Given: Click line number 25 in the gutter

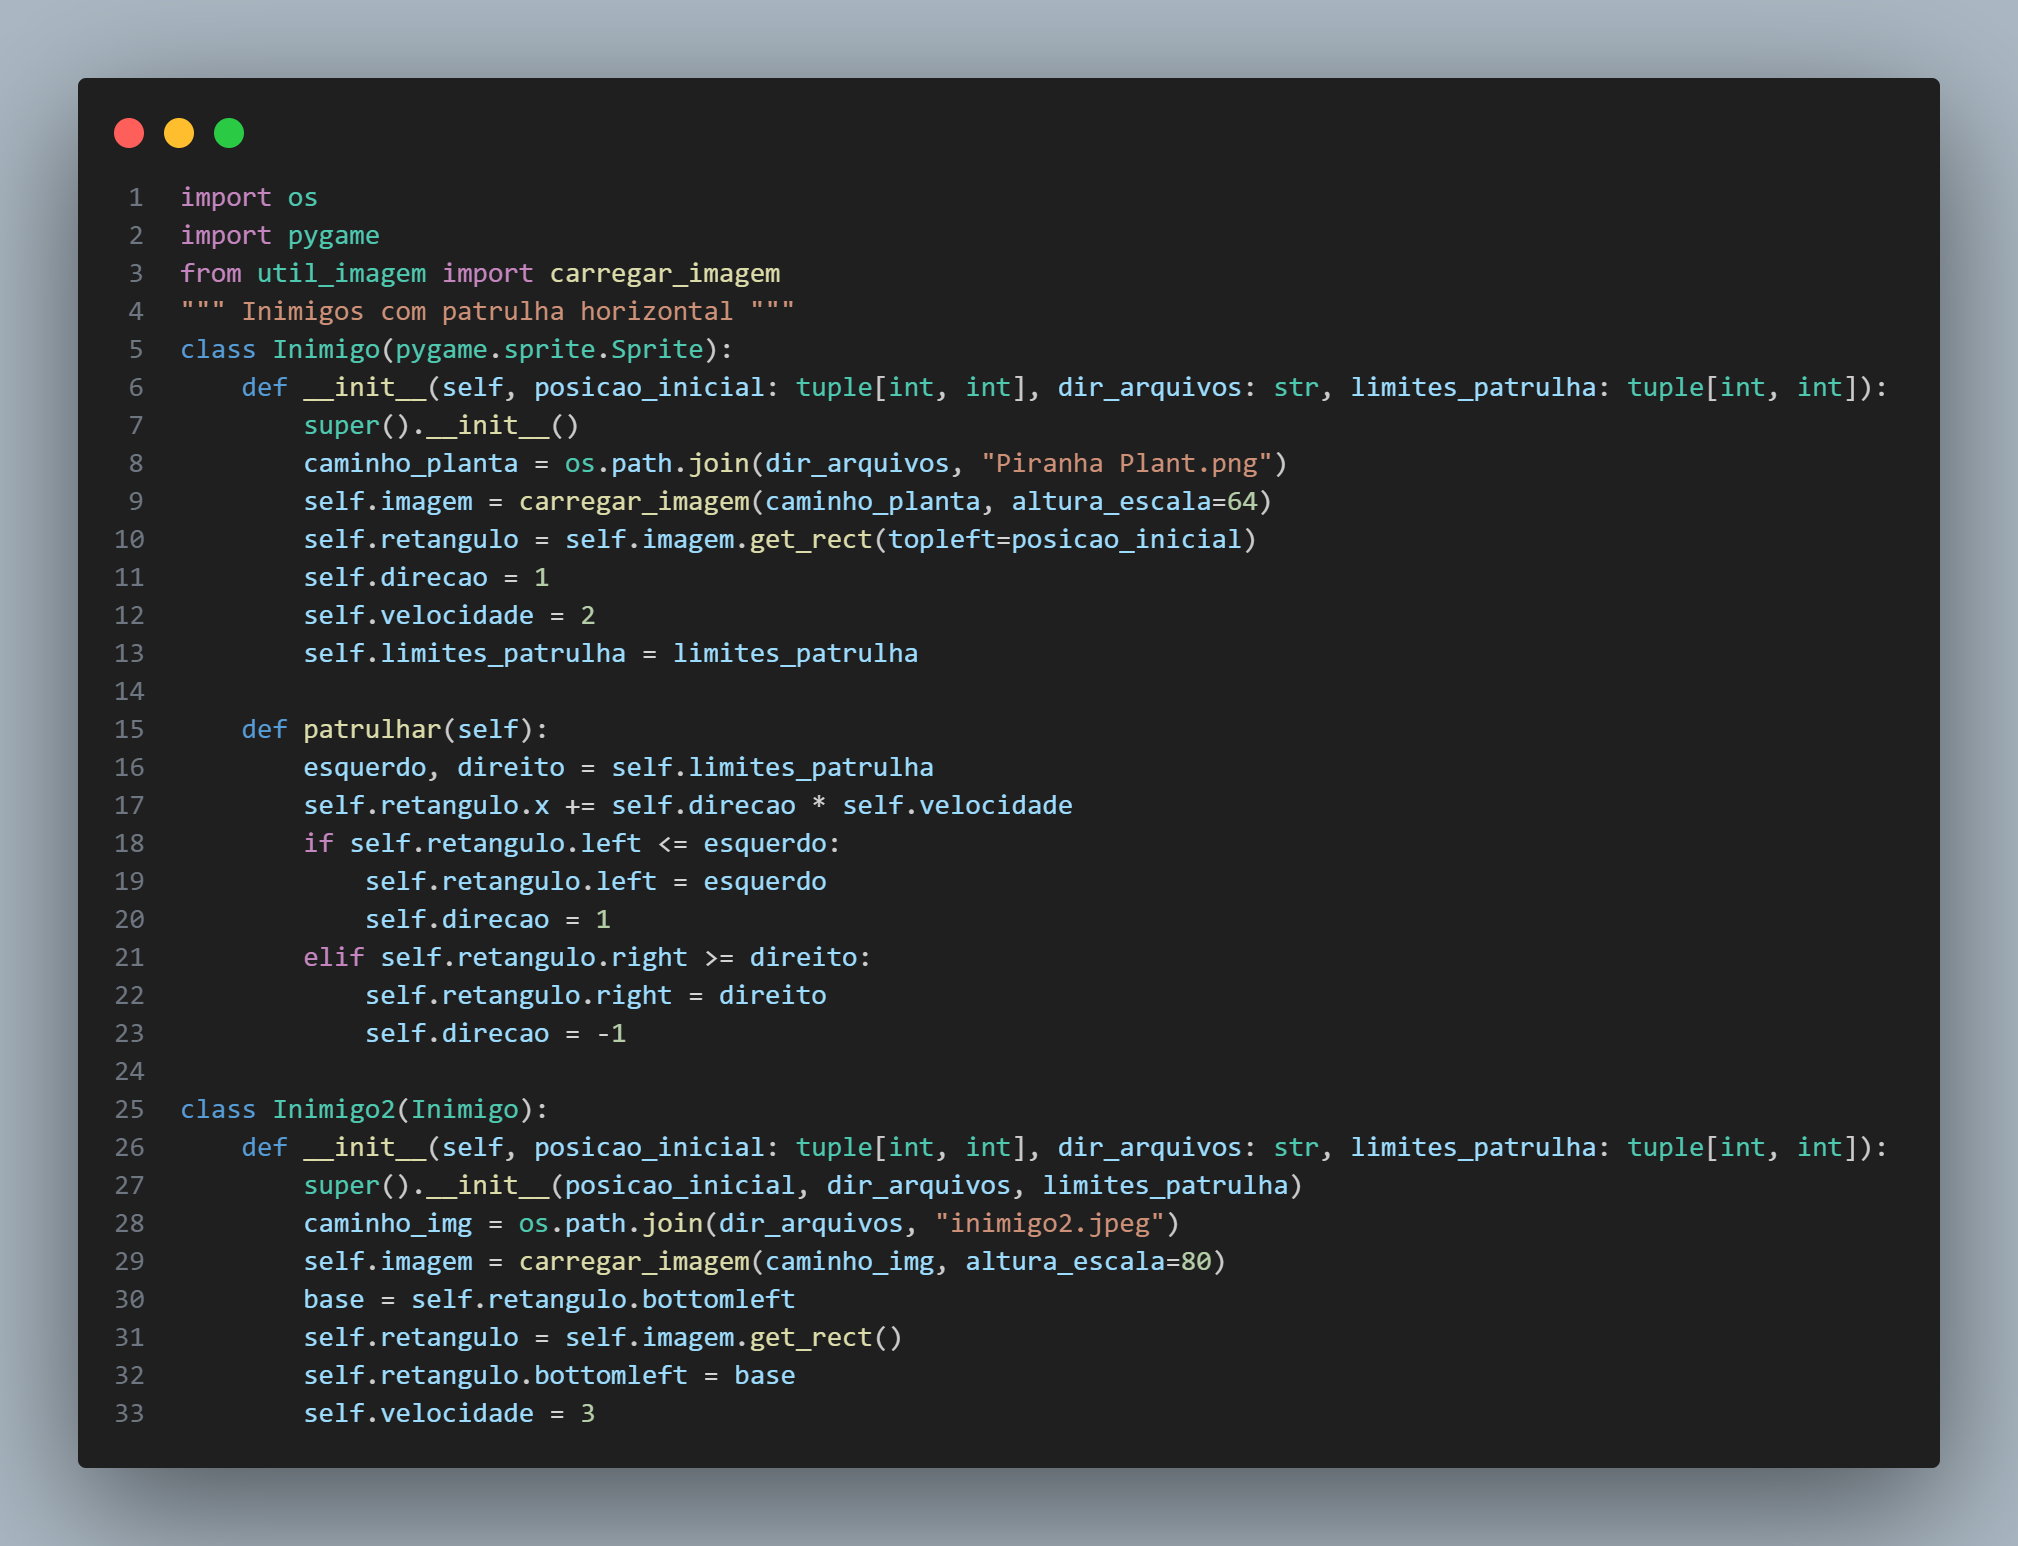Looking at the screenshot, I should pos(129,1109).
